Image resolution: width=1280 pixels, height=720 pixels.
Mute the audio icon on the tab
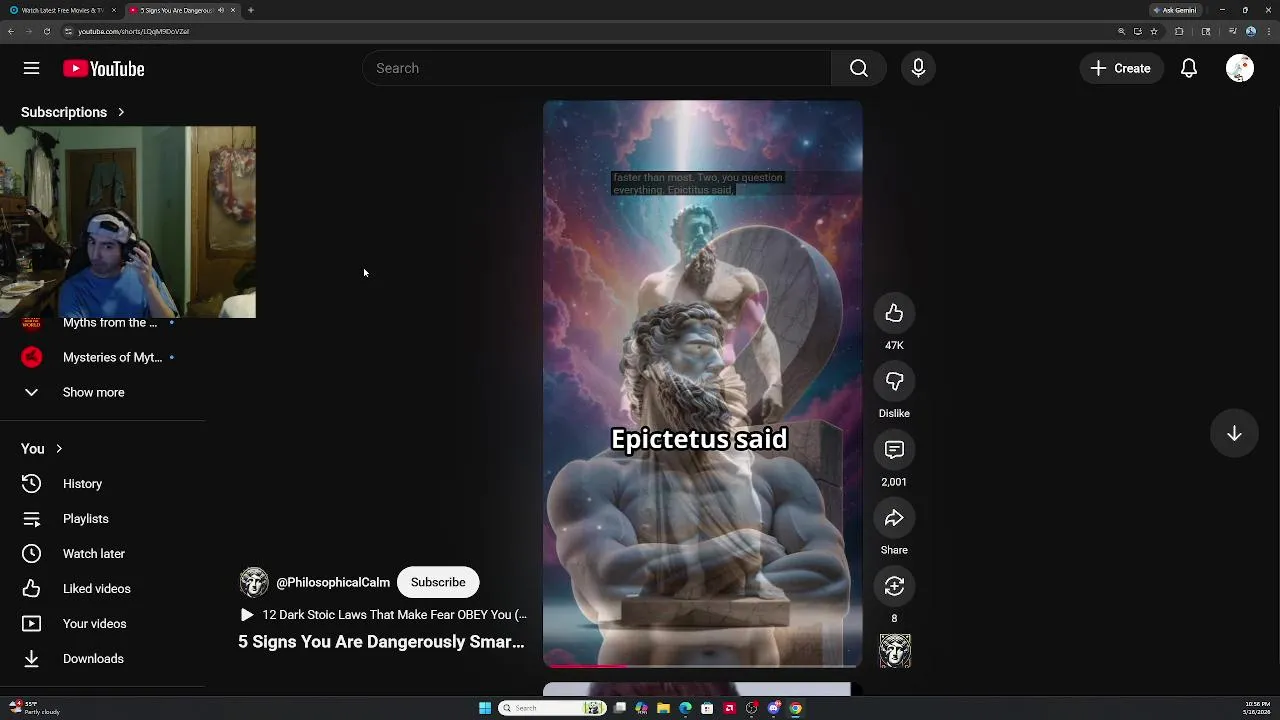click(221, 10)
